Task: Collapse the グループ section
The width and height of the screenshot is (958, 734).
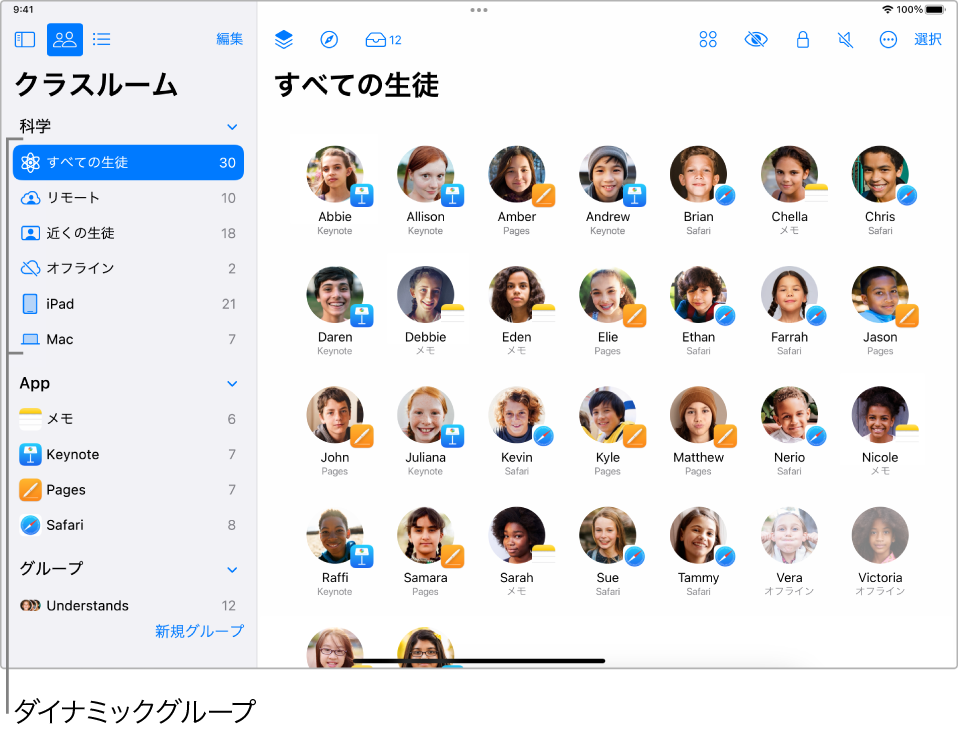Action: [232, 568]
